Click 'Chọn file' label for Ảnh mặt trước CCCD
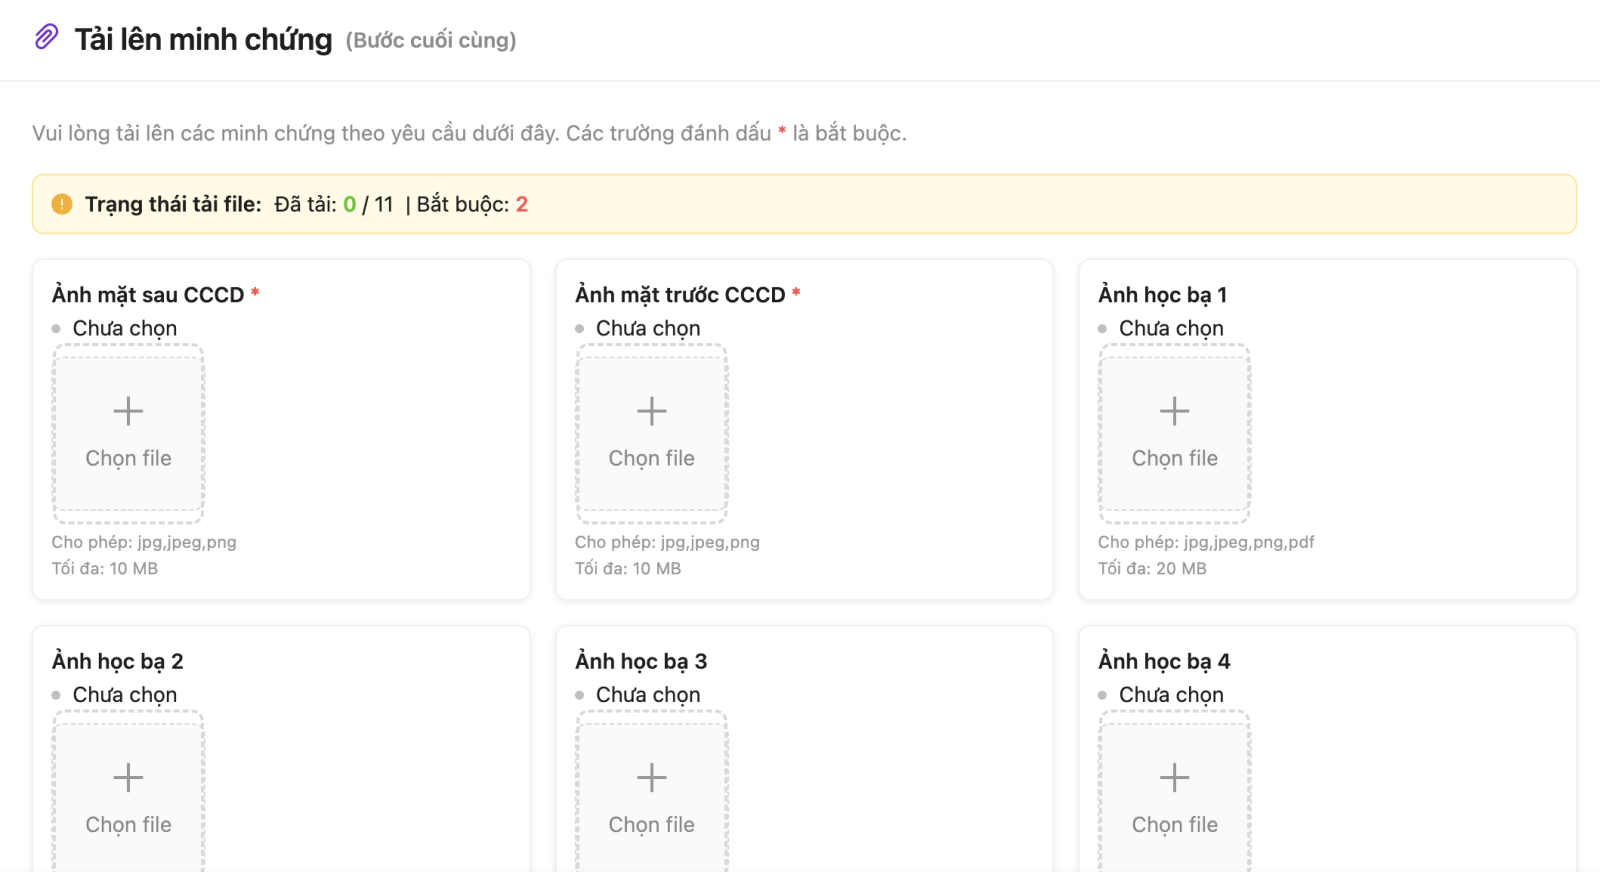Viewport: 1600px width, 872px height. (x=651, y=458)
